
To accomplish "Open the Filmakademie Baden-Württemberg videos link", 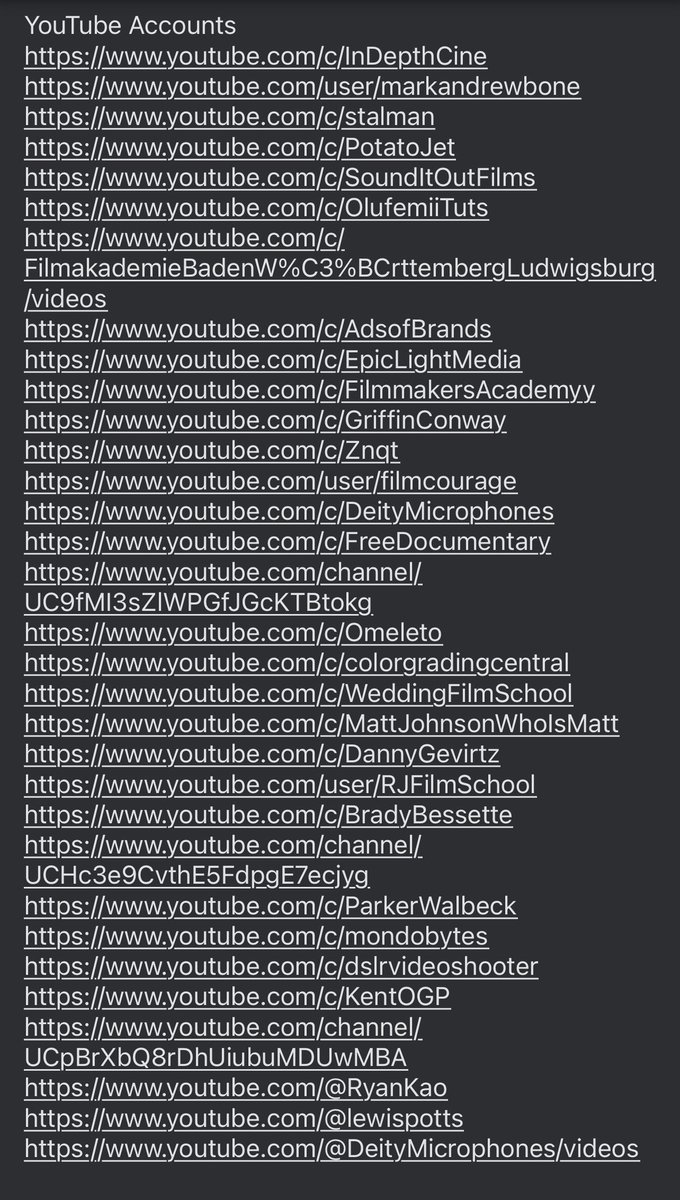I will pyautogui.click(x=340, y=268).
